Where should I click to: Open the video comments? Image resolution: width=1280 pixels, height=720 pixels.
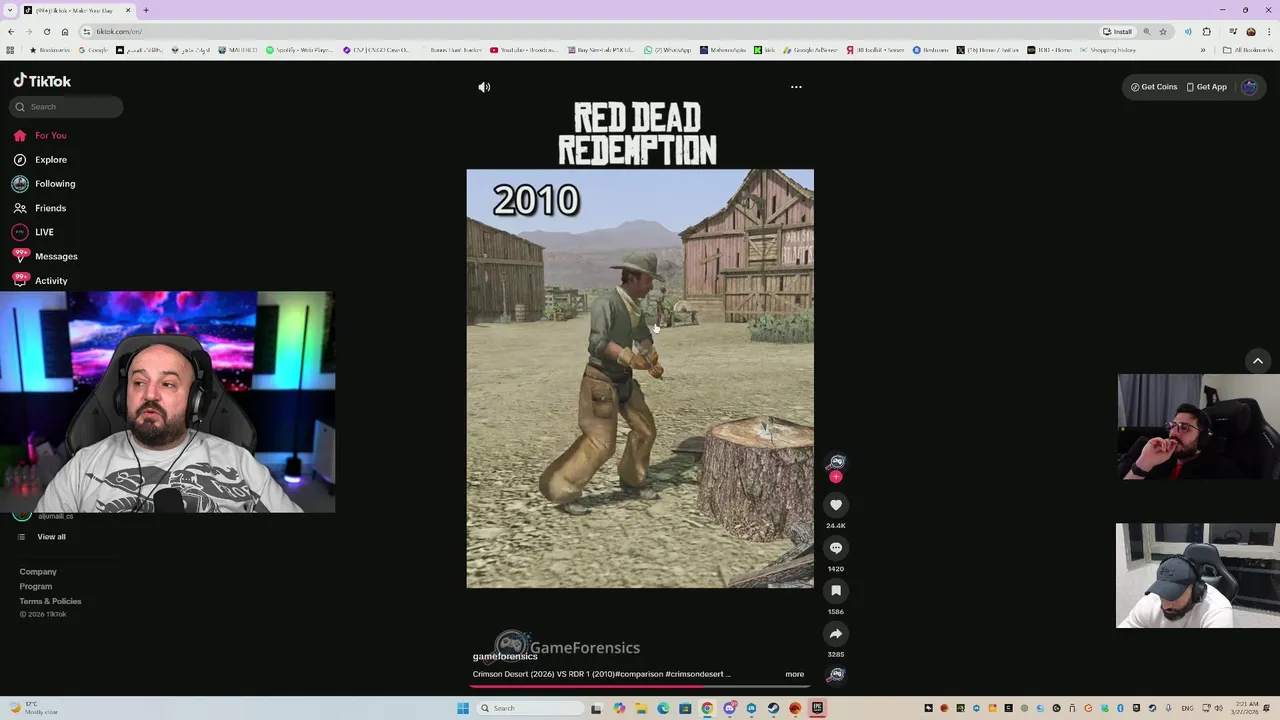click(x=836, y=548)
